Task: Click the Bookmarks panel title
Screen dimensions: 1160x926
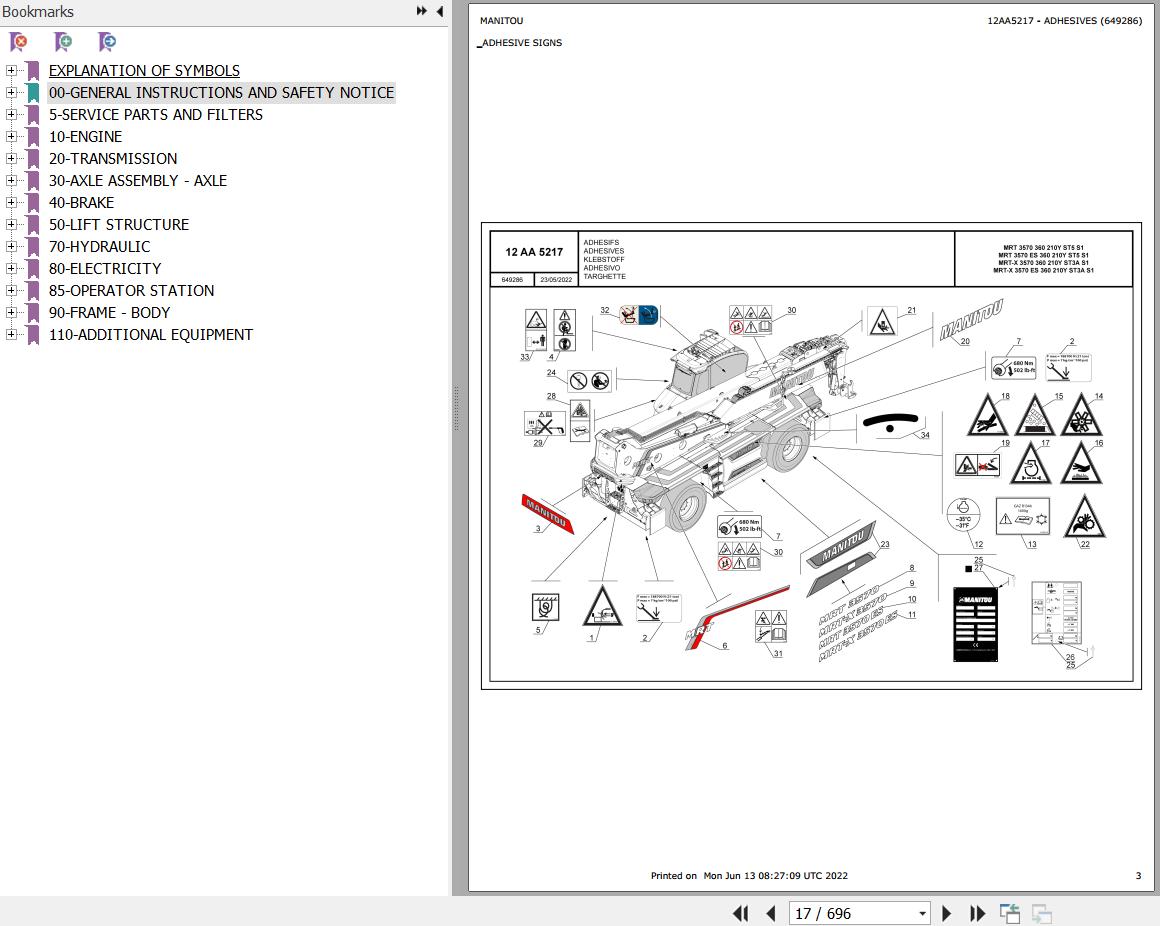Action: [38, 12]
